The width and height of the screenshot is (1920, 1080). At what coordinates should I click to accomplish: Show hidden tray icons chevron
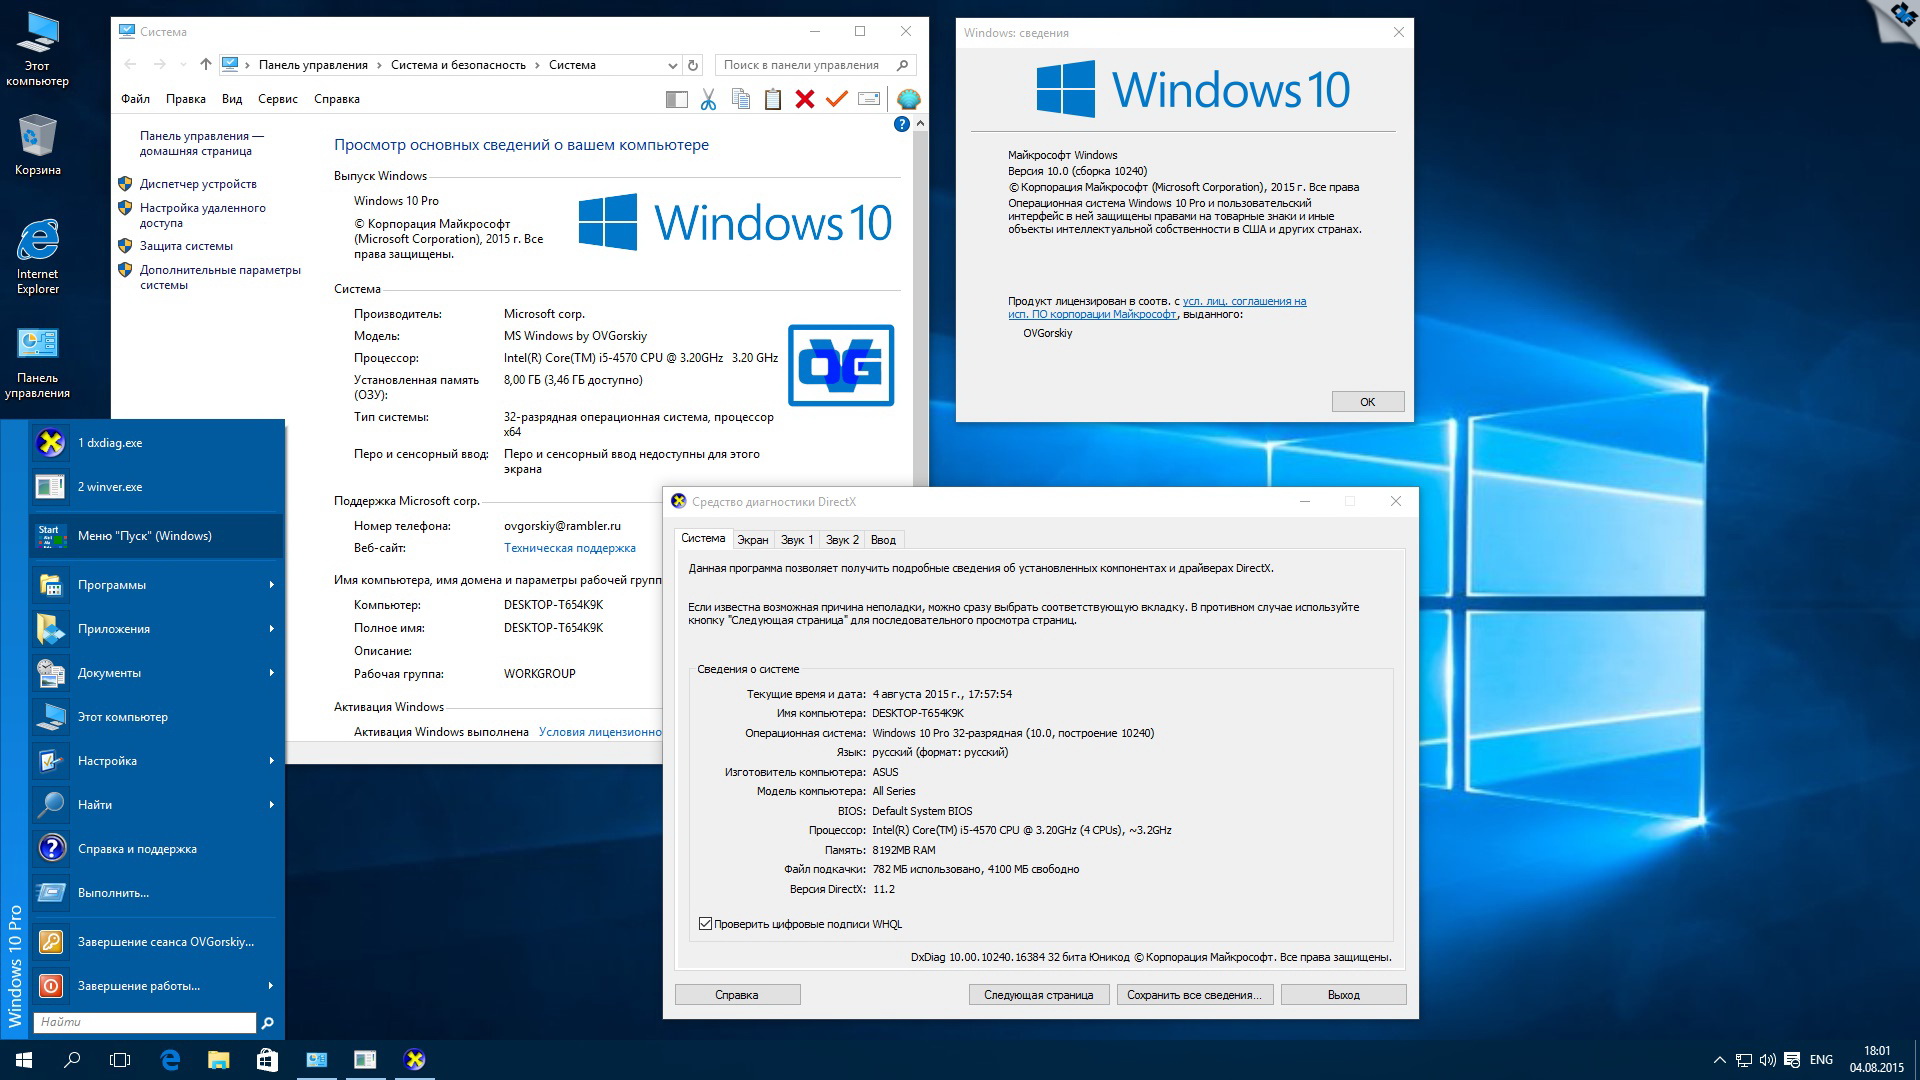coord(1719,1060)
